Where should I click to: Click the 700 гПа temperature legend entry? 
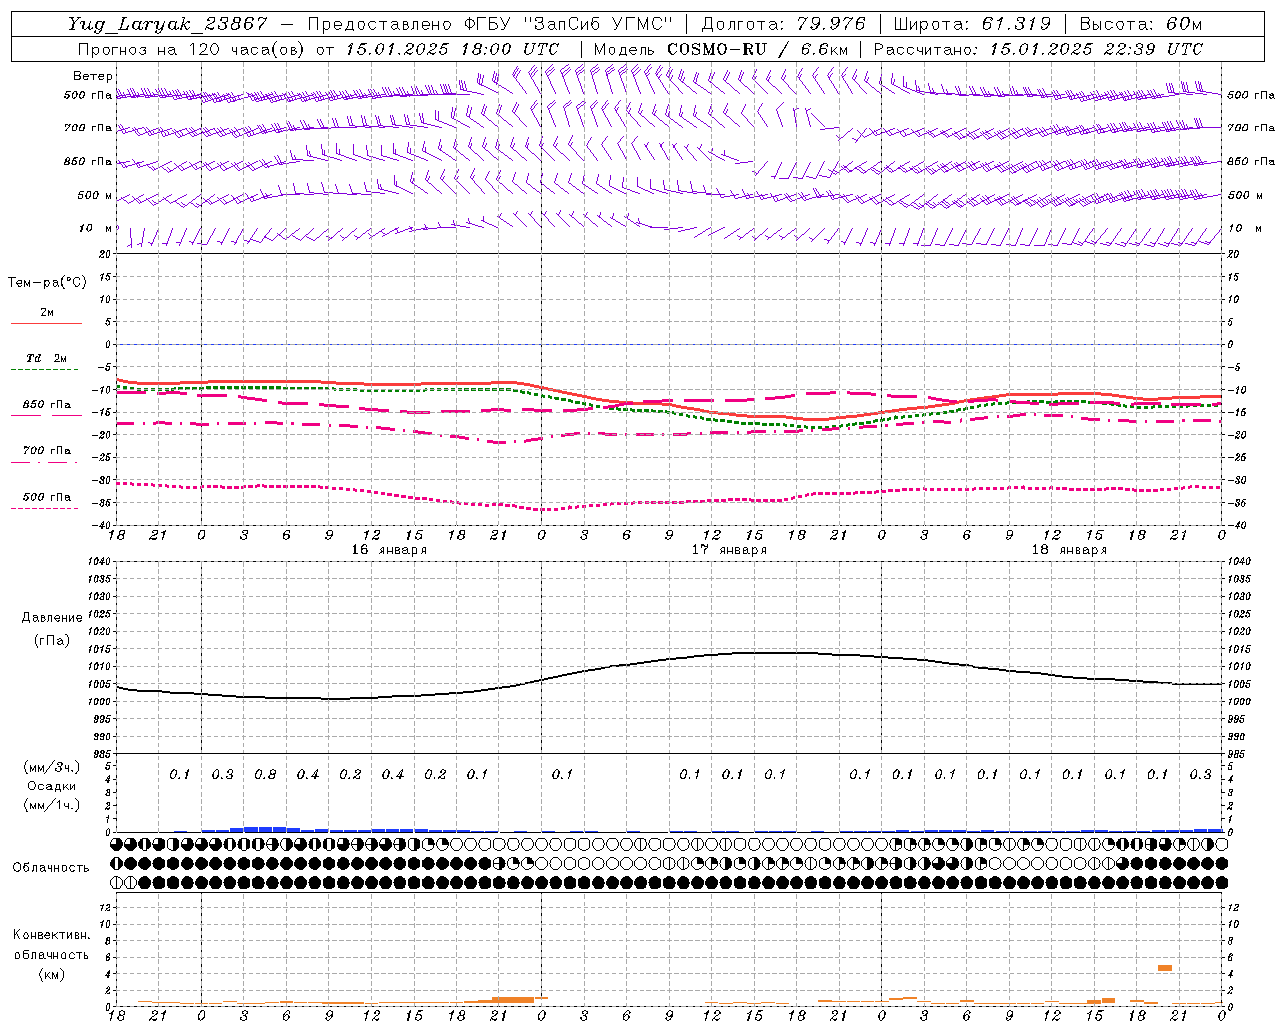coord(47,451)
